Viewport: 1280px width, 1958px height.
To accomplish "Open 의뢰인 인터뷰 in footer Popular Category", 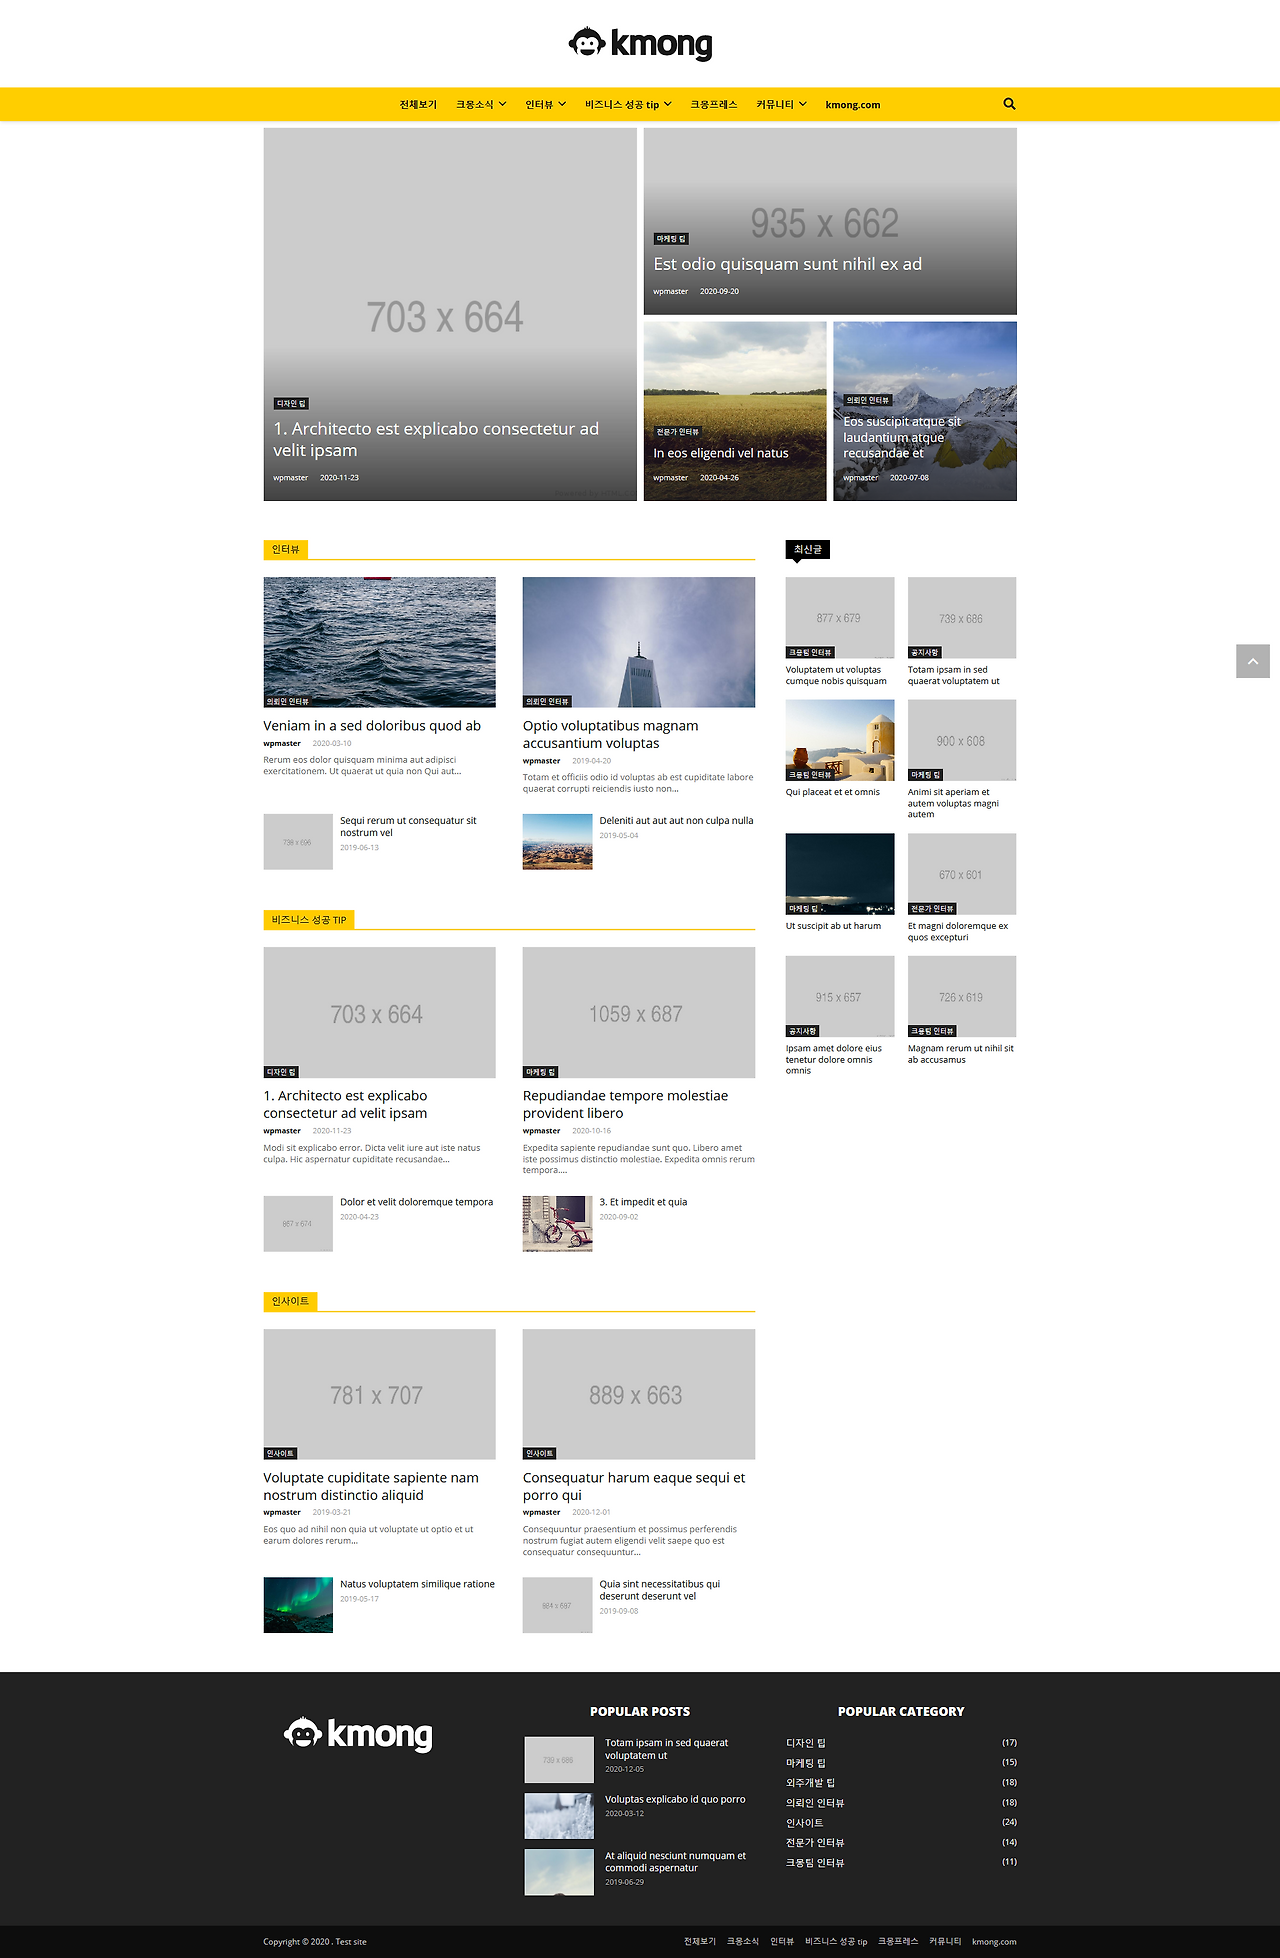I will (x=815, y=1803).
